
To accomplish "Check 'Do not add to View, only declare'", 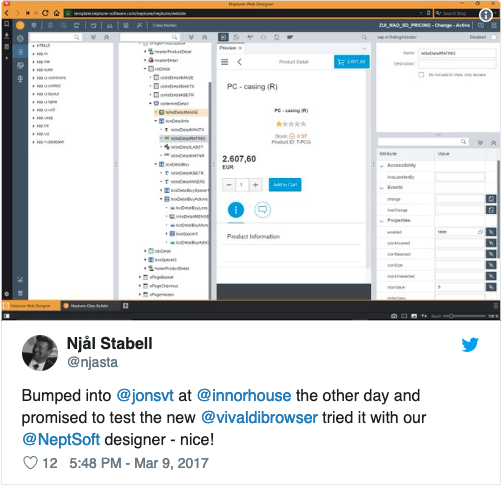I will point(421,75).
